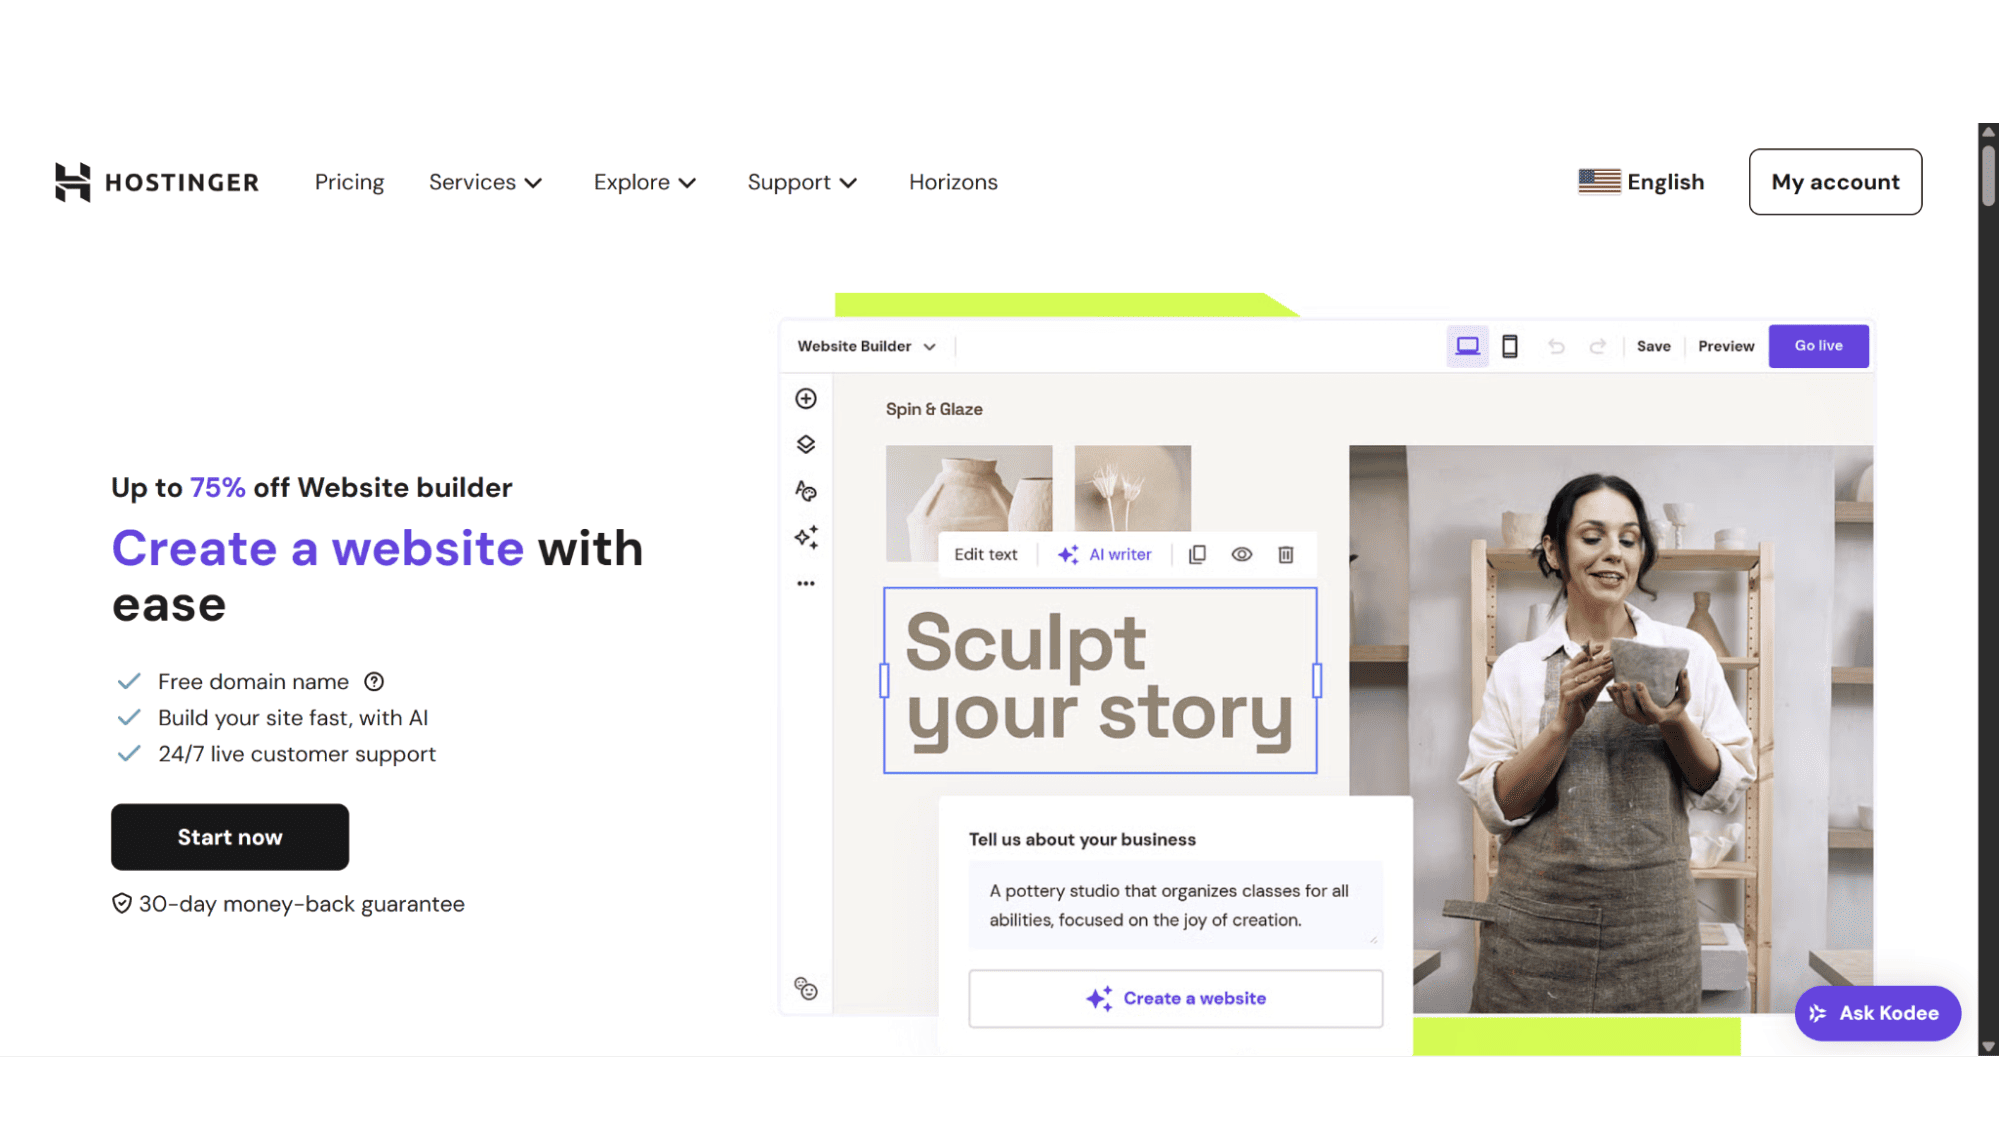Click the right resize handle of heading
The height and width of the screenshot is (1125, 1999).
[x=1317, y=680]
